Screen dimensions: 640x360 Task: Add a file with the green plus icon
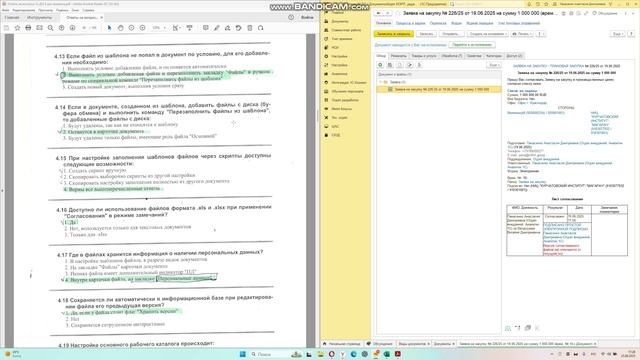[x=380, y=65]
